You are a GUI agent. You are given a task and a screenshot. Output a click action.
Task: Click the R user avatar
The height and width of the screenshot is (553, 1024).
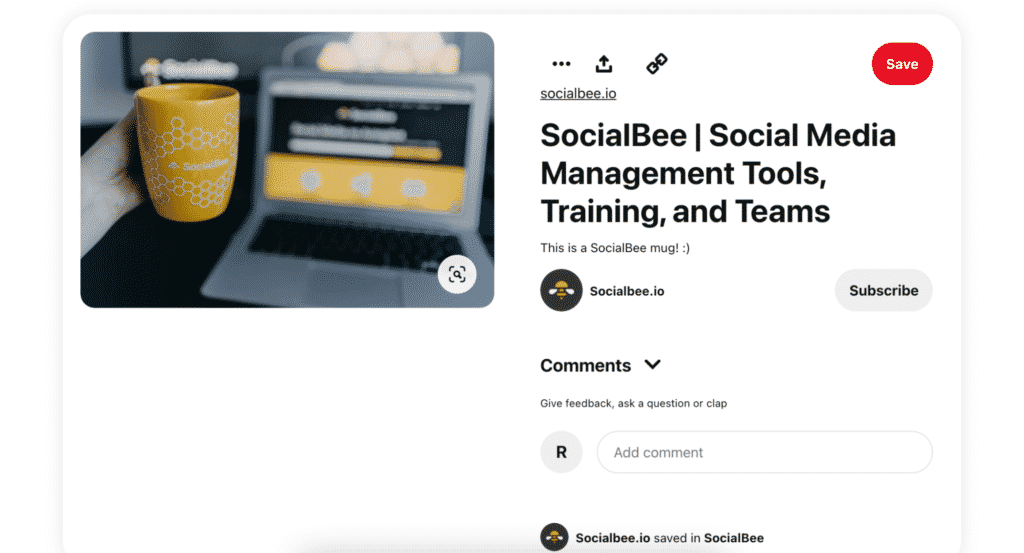pos(561,452)
